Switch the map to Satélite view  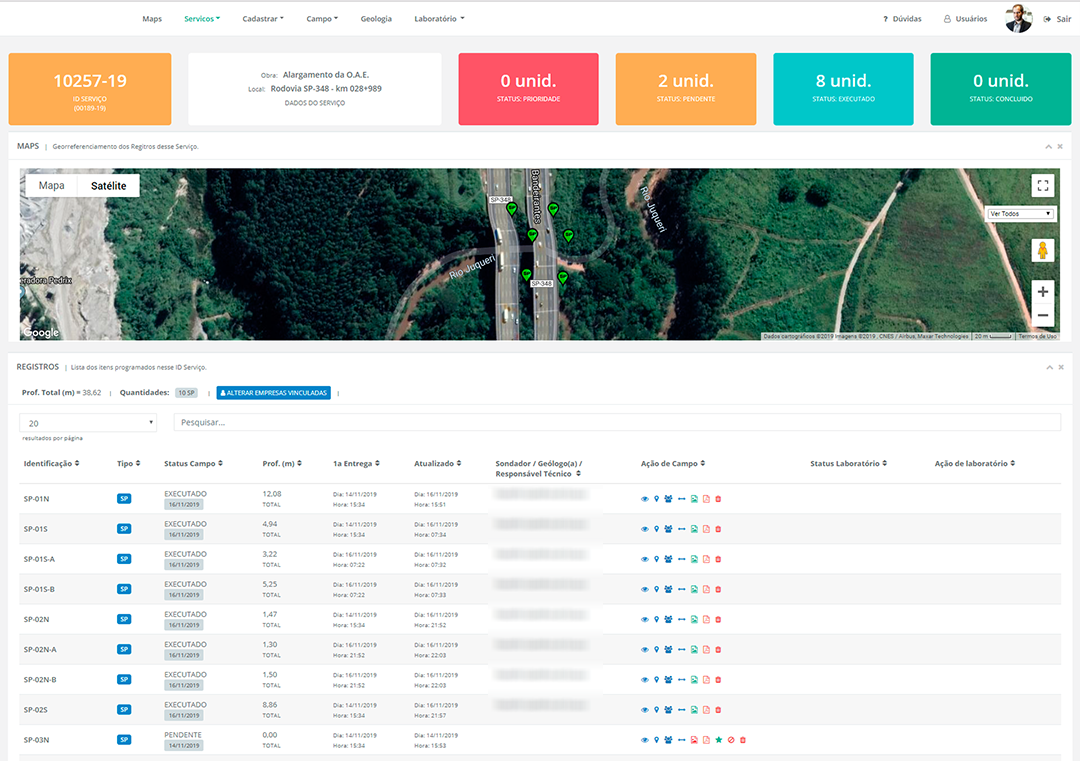[109, 186]
